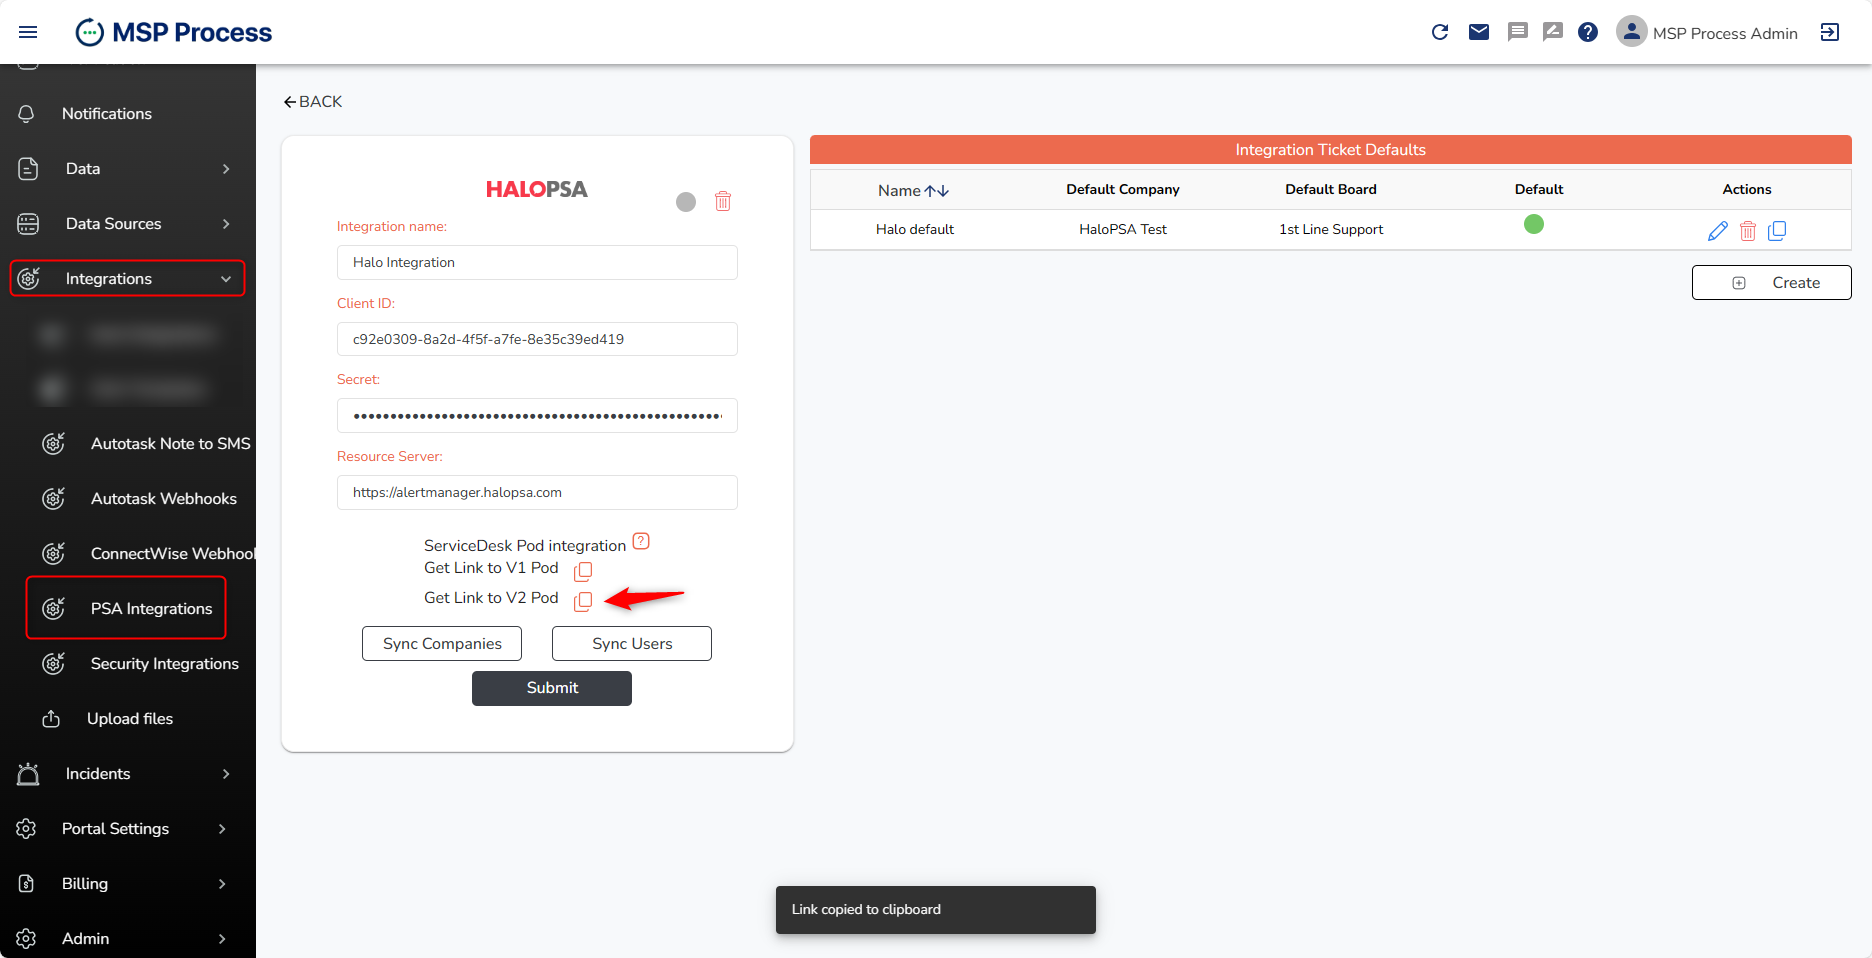Click the Integration name input field
1872x958 pixels.
tap(537, 262)
